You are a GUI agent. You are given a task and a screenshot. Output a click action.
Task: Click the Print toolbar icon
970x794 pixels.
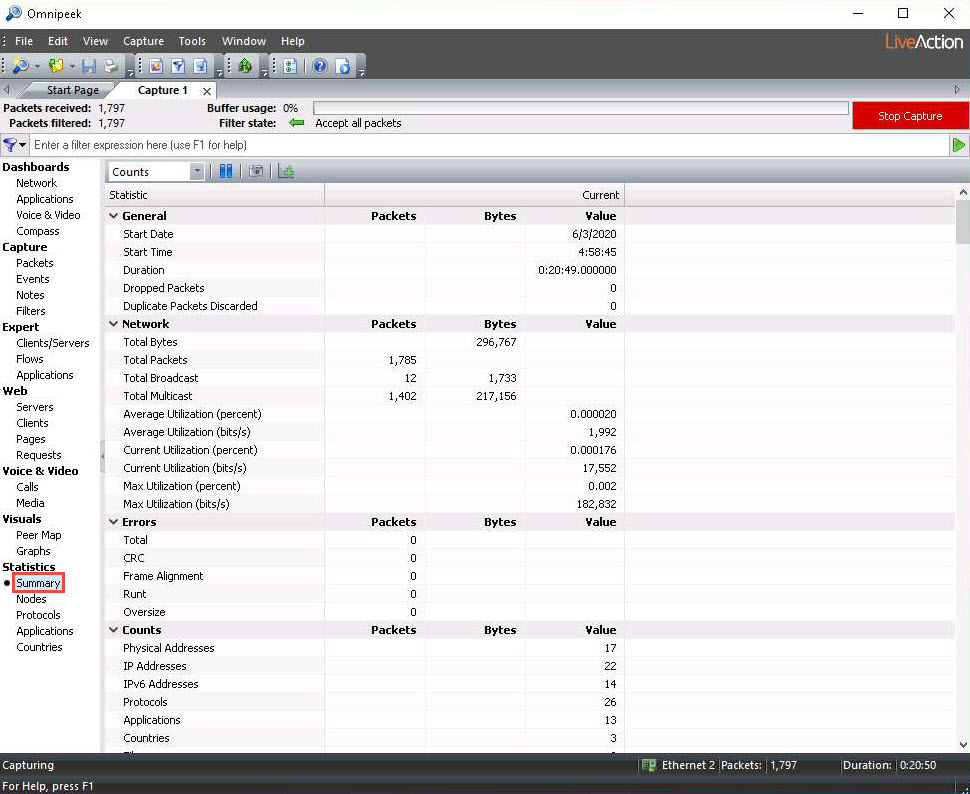point(111,66)
